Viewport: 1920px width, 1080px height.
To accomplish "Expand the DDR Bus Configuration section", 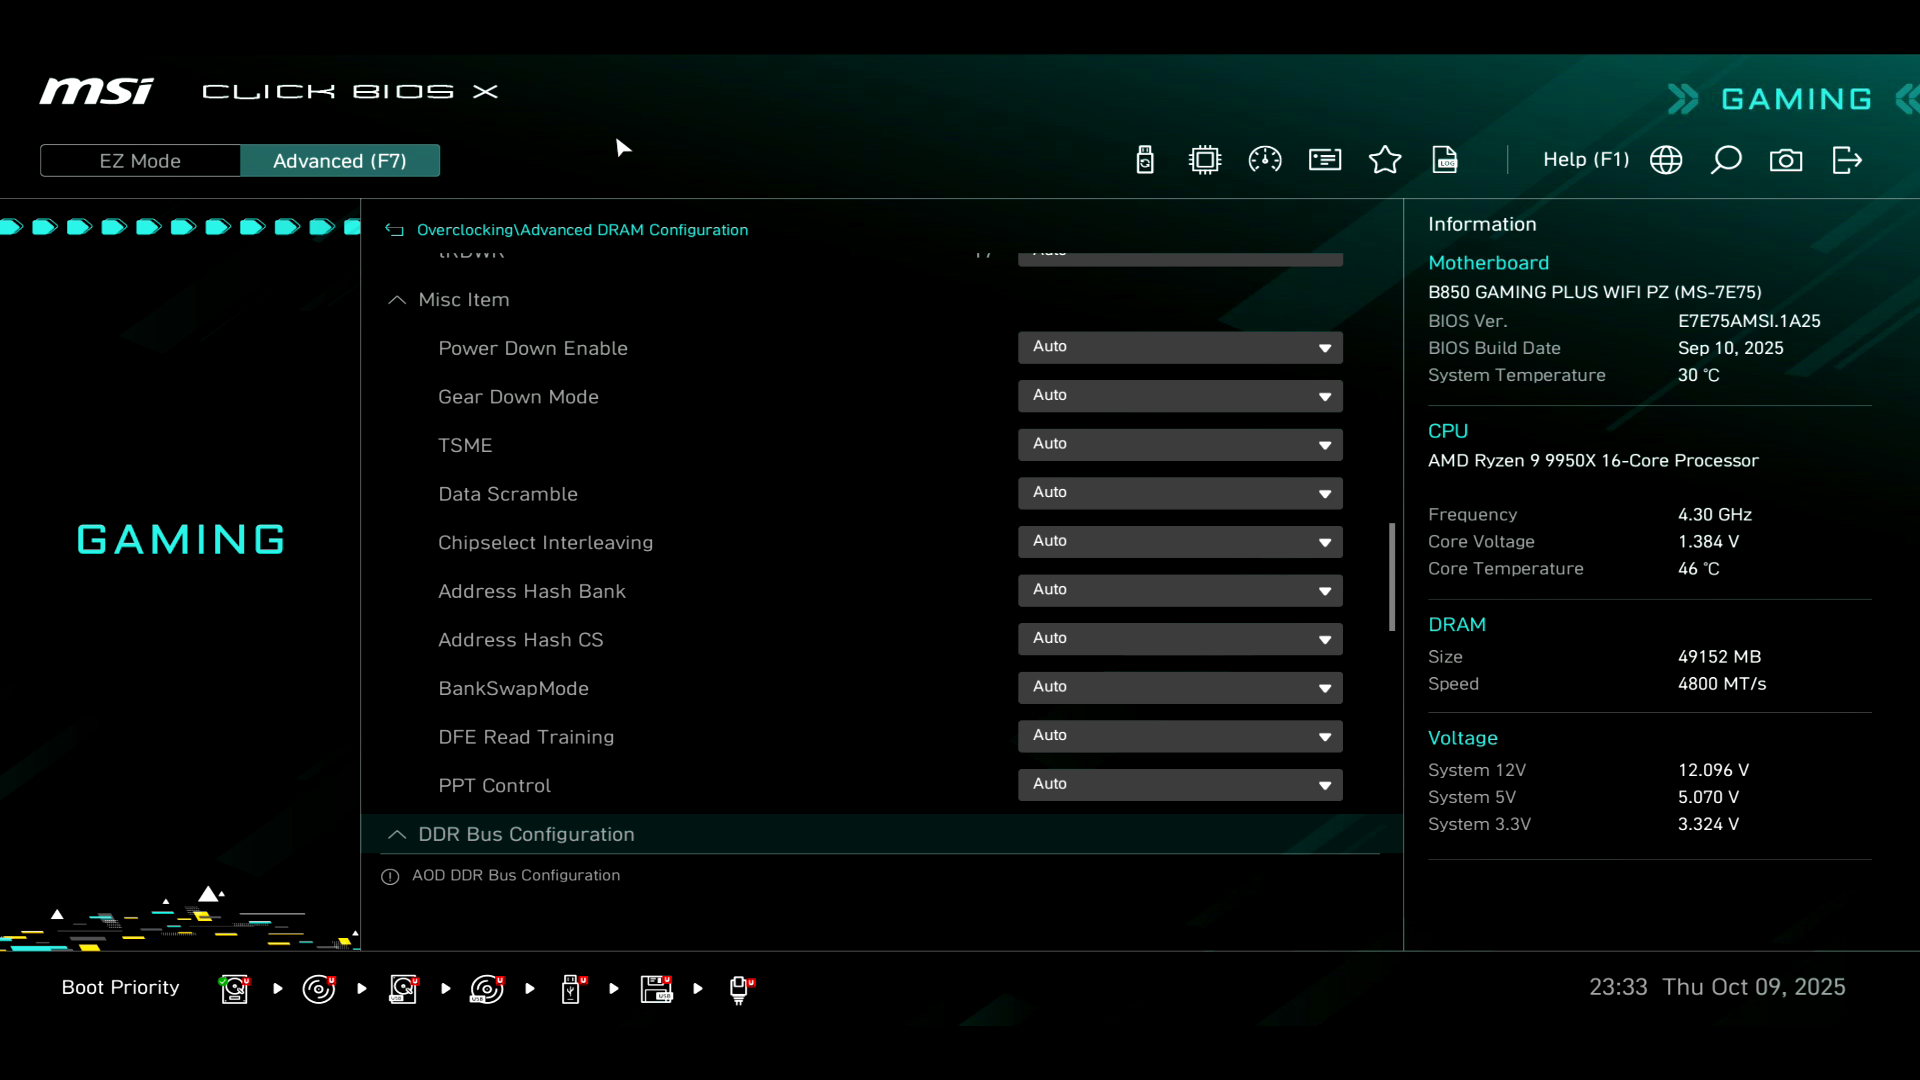I will (526, 834).
